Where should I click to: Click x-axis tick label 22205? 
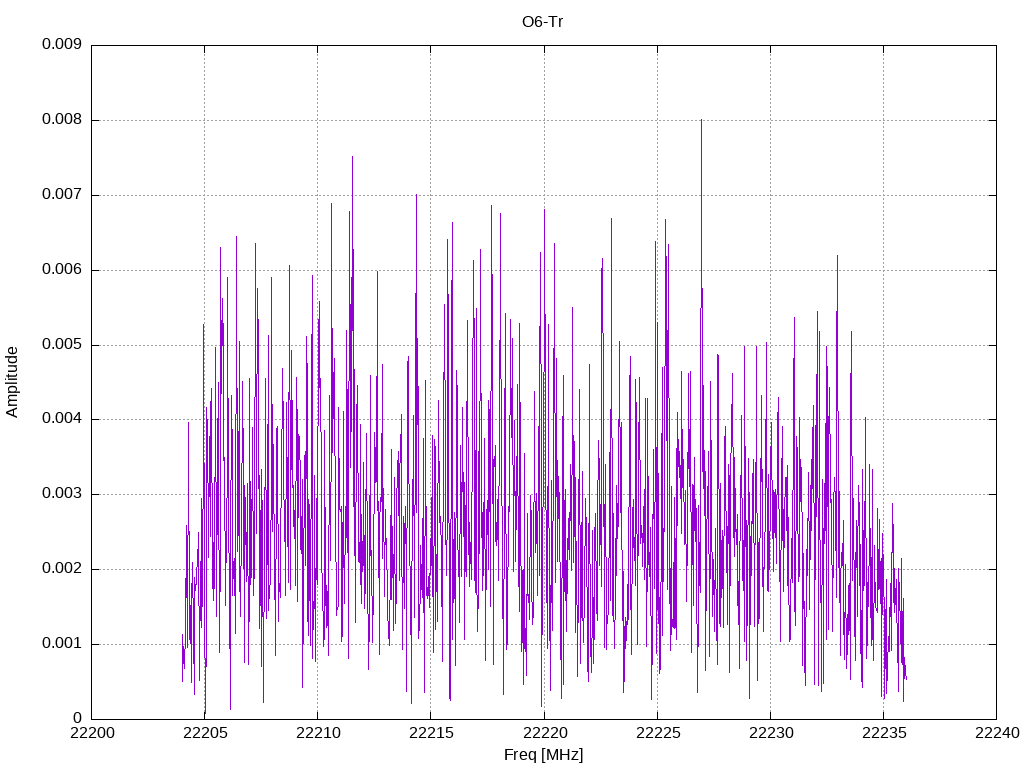[205, 733]
